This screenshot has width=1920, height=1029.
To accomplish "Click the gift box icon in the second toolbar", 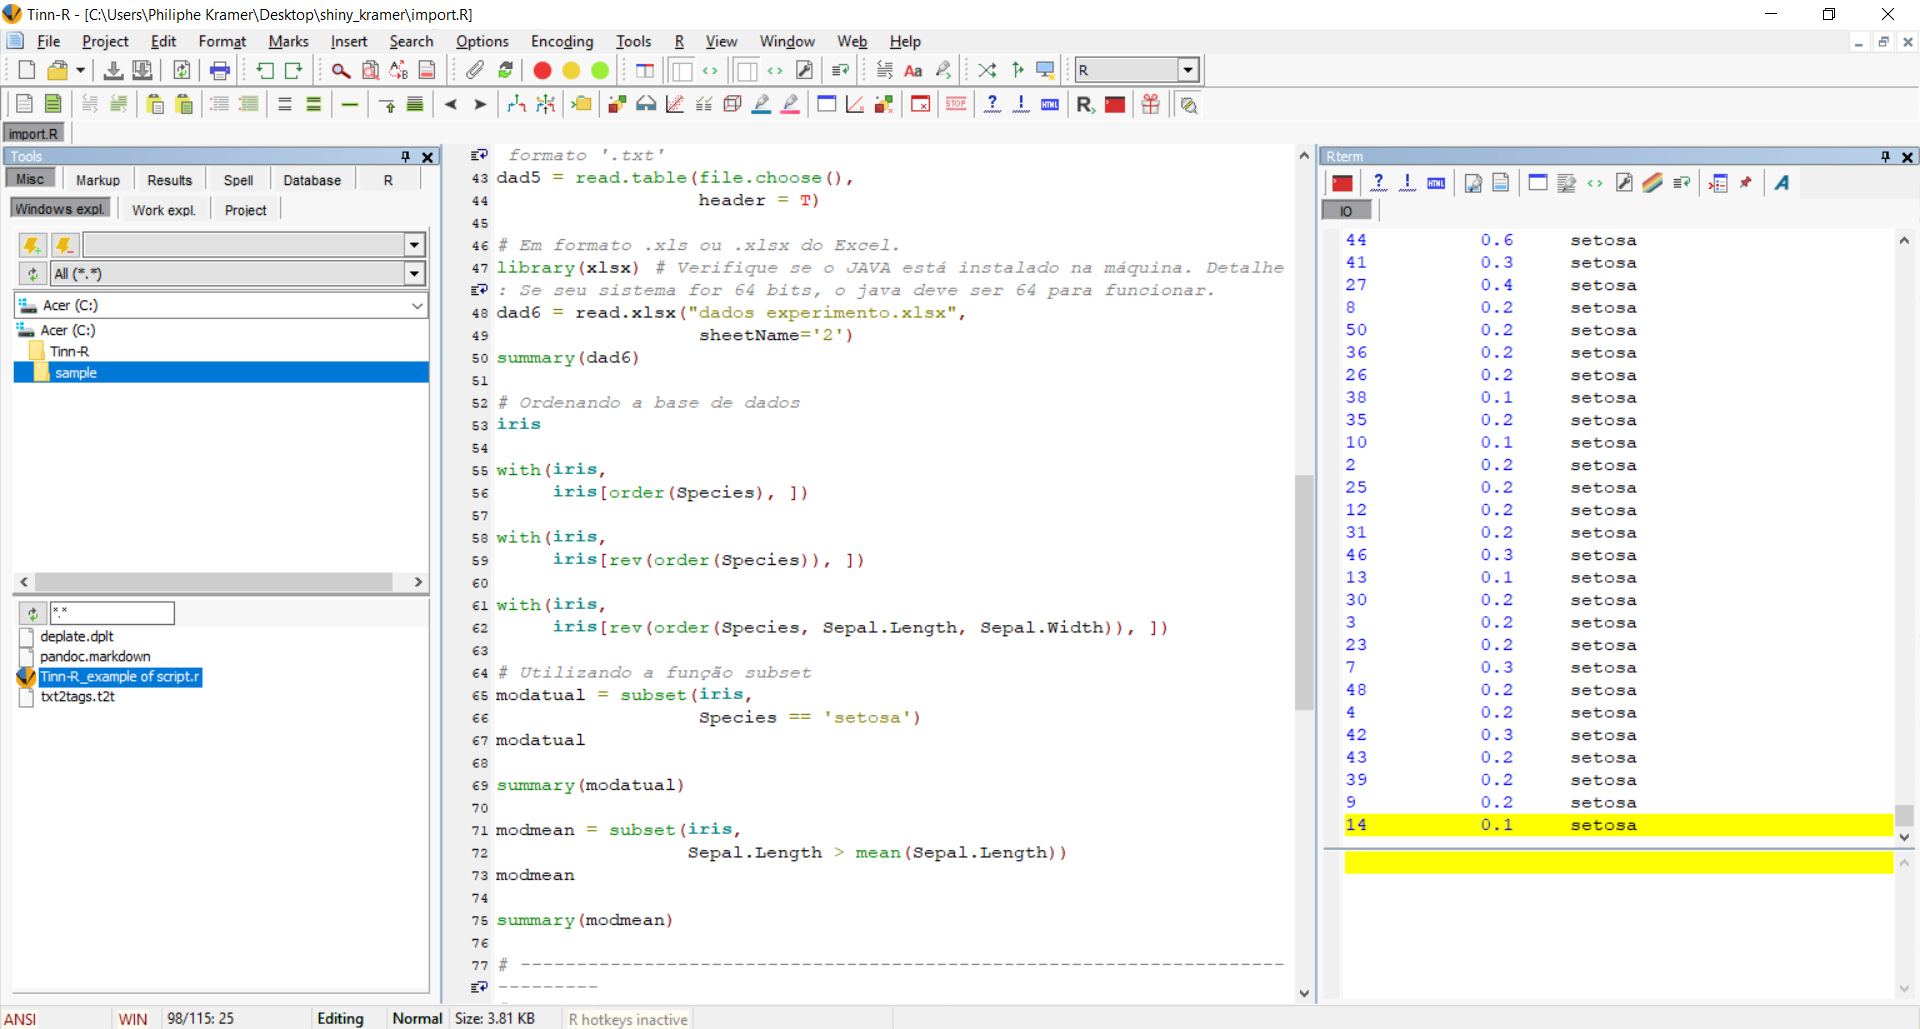I will [1151, 104].
